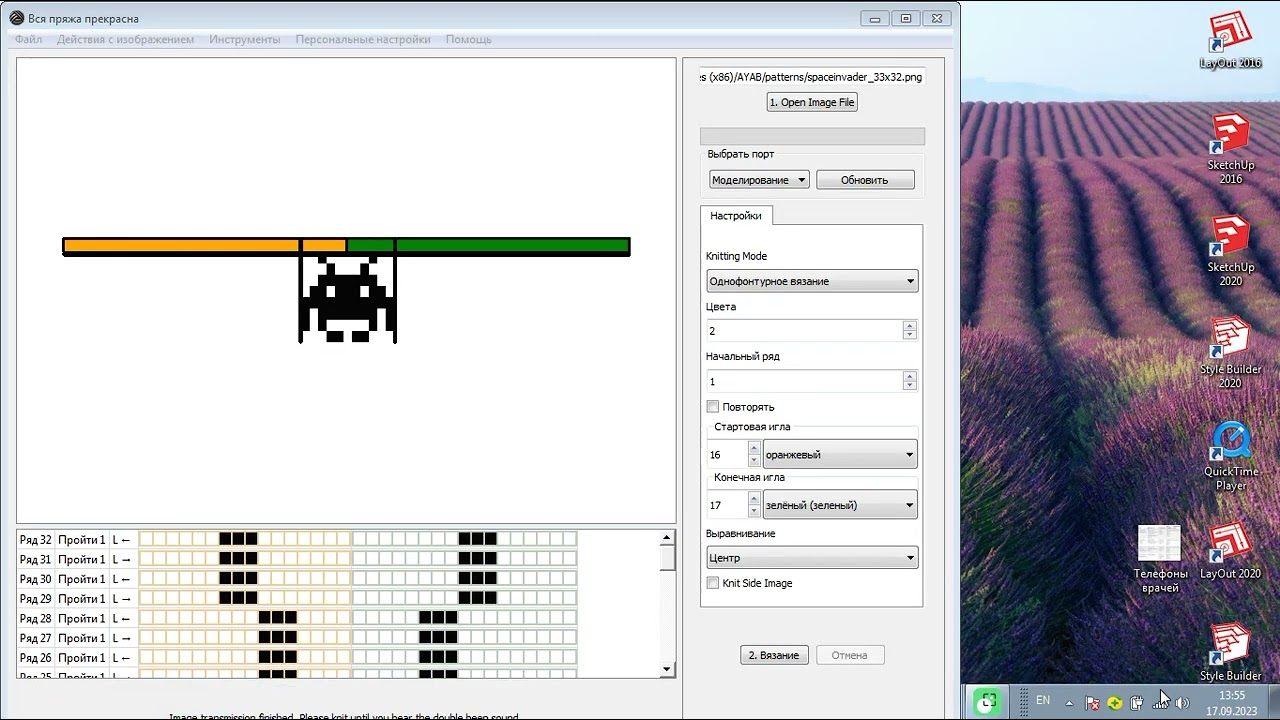Click the 1. Open Image File button
Viewport: 1280px width, 720px height.
click(x=812, y=102)
